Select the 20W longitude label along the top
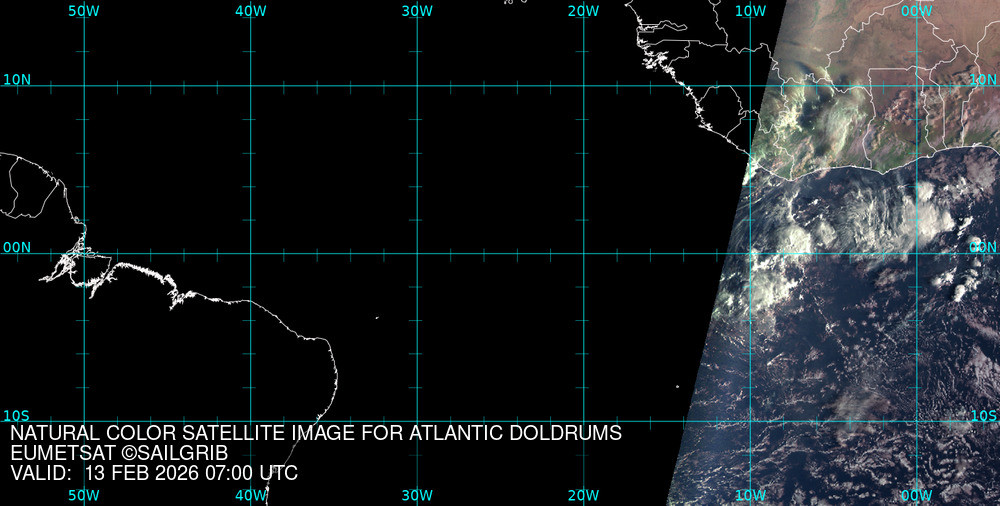This screenshot has width=1000, height=506. (x=583, y=11)
